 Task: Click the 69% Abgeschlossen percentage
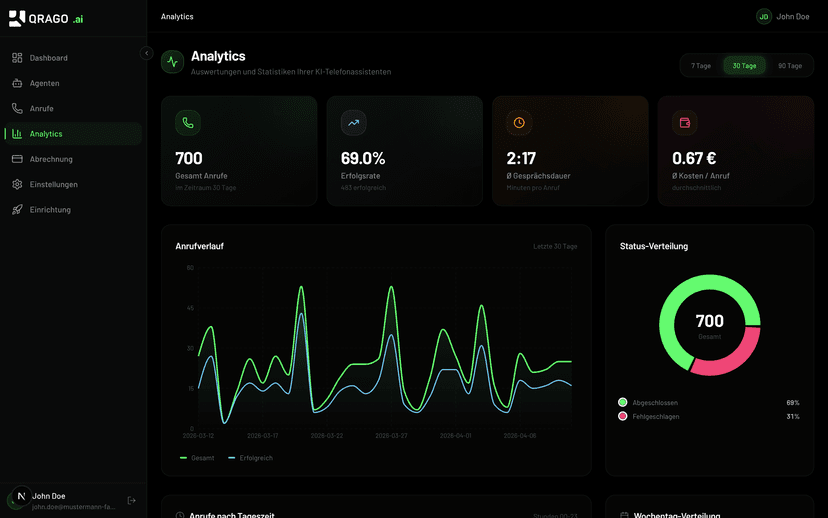793,403
